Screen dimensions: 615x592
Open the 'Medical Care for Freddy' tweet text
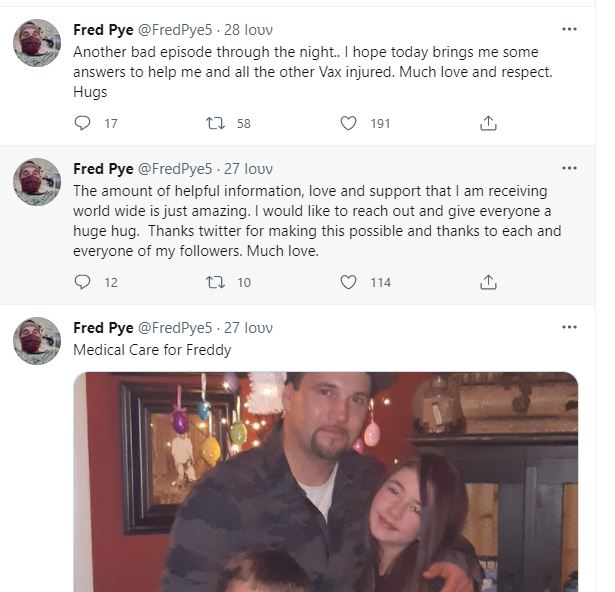pyautogui.click(x=152, y=350)
